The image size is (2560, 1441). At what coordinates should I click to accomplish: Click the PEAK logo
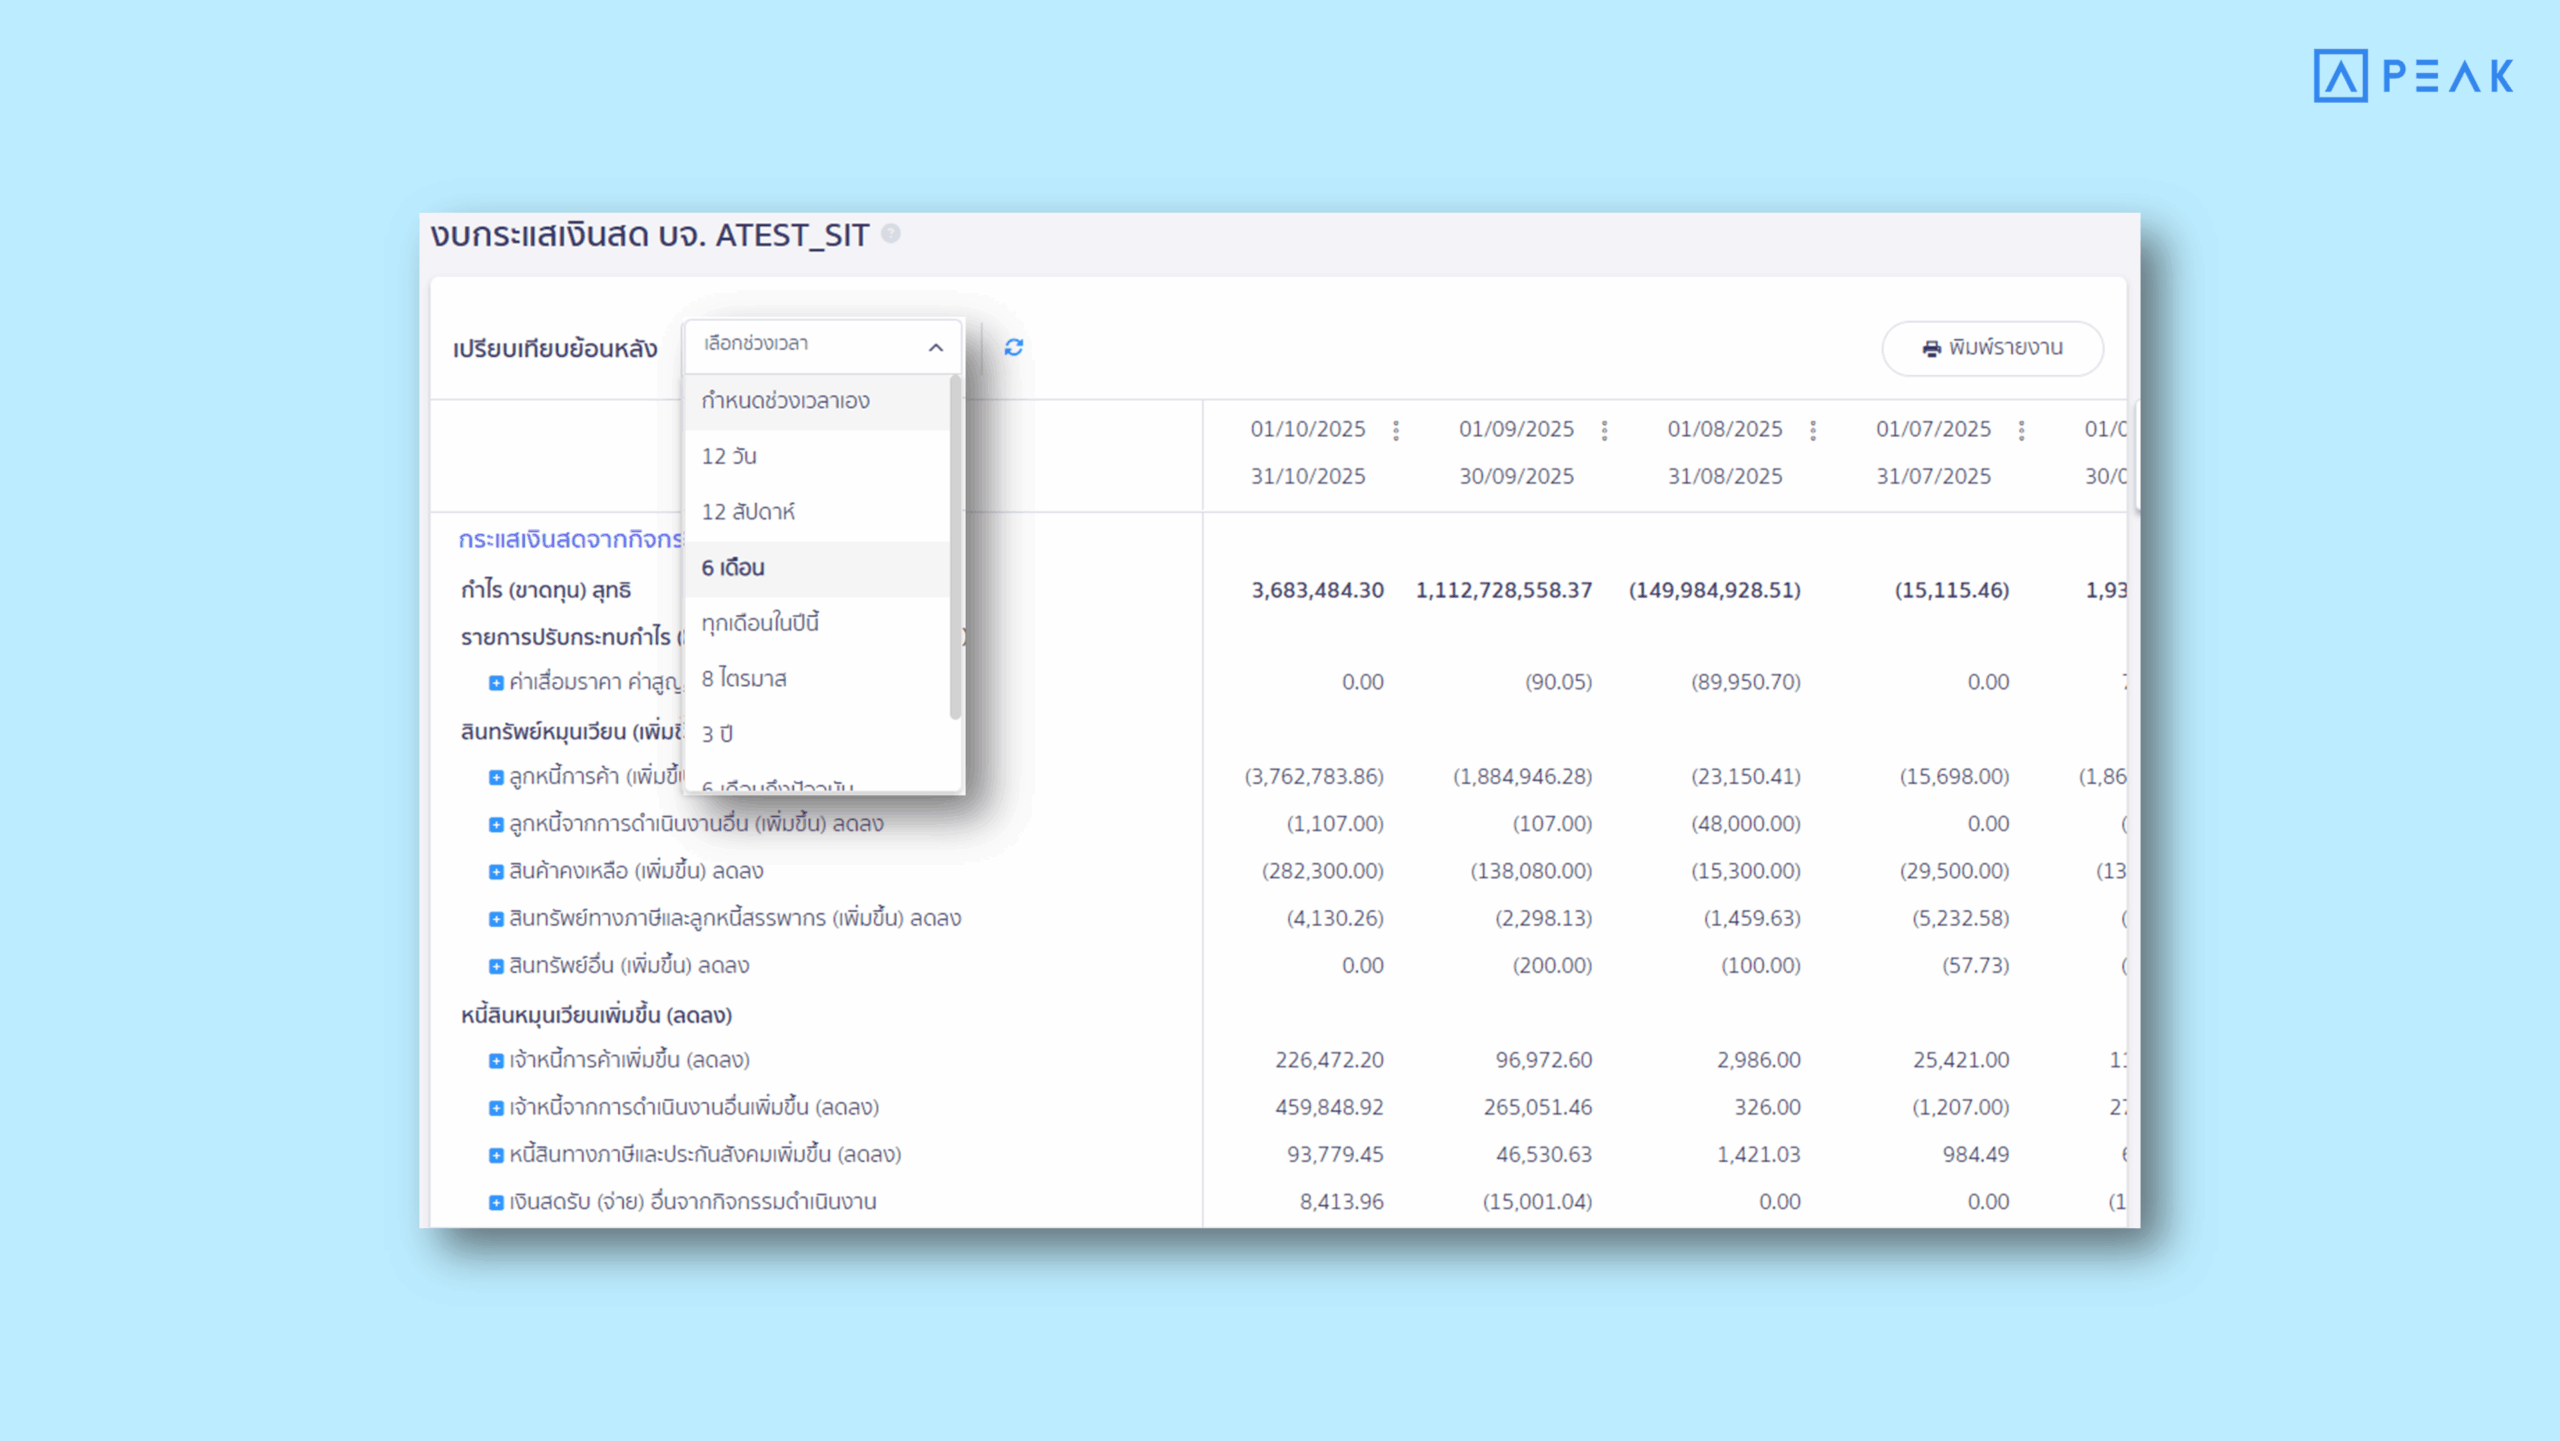[x=2412, y=76]
